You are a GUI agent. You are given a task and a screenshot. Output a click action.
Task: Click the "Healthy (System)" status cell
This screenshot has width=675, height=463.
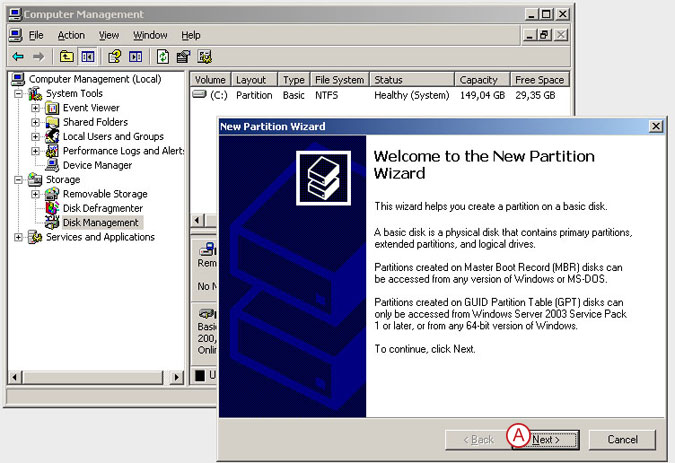click(x=412, y=95)
